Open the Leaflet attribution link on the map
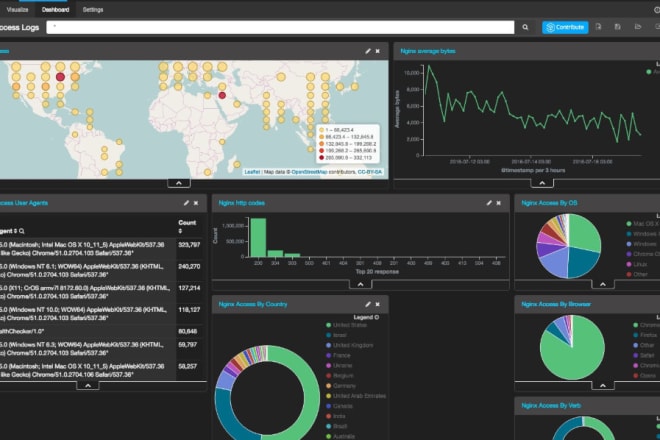The height and width of the screenshot is (440, 660). [x=252, y=172]
